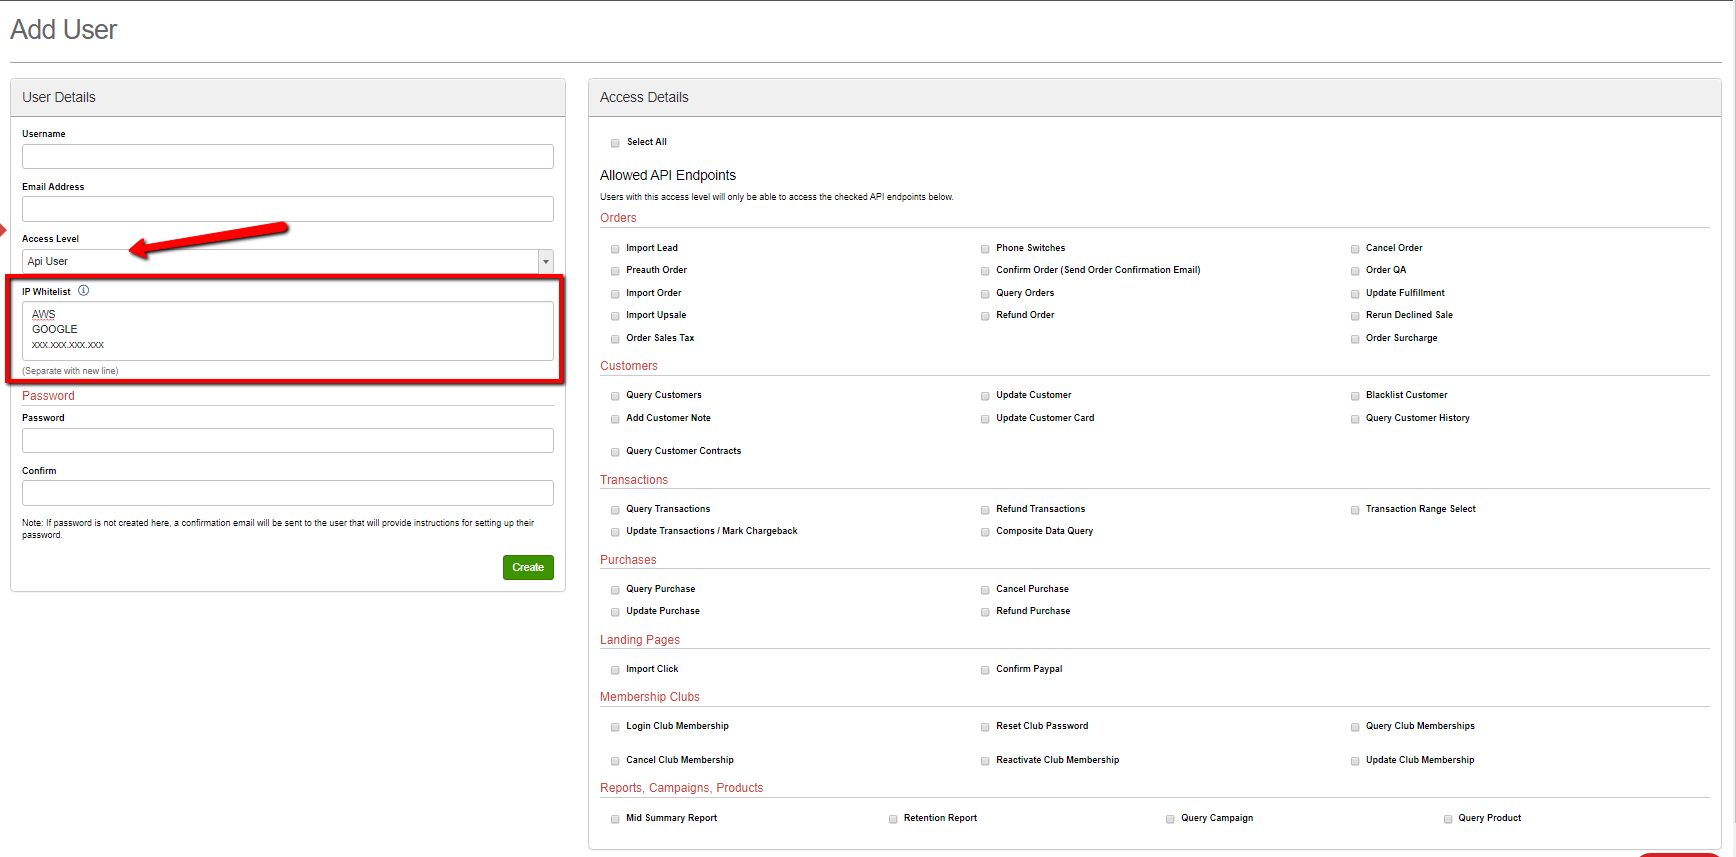Enable Reset Club Password endpoint

coord(985,727)
